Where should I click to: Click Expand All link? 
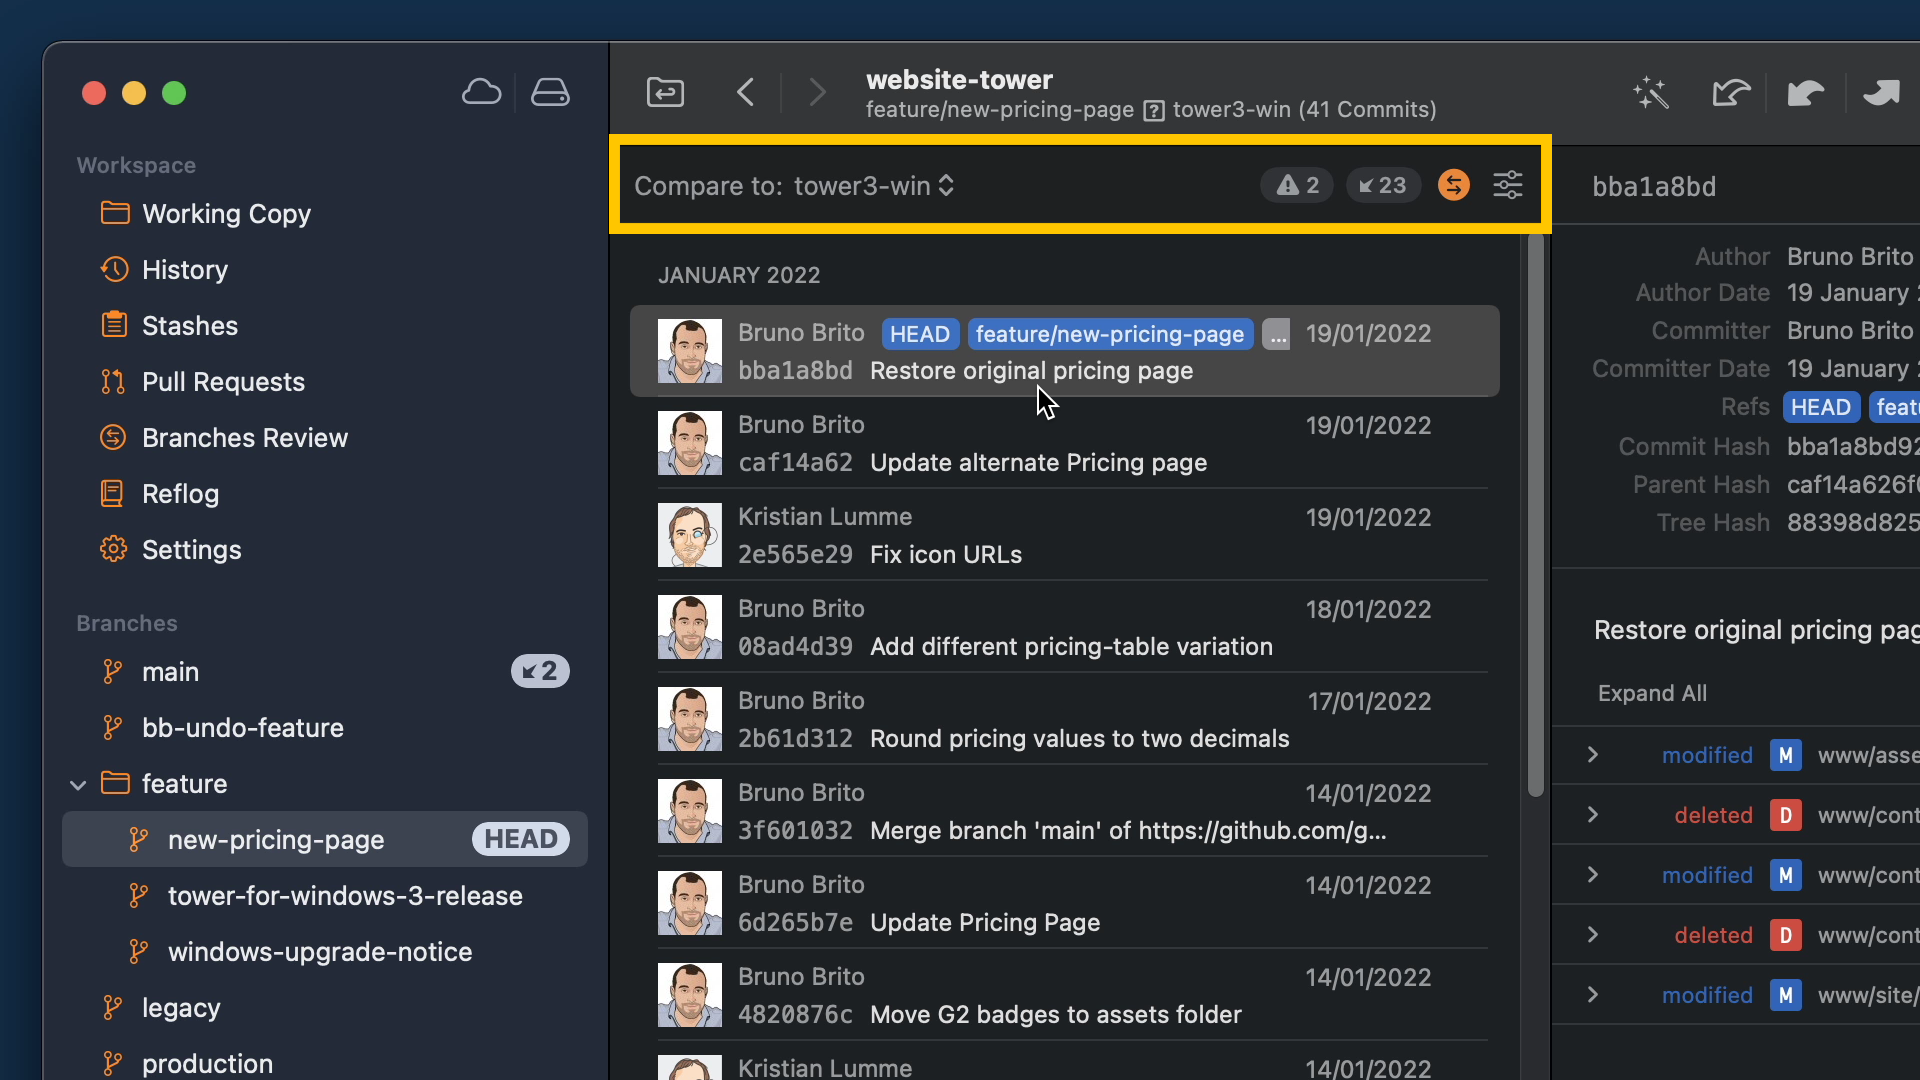[1652, 693]
